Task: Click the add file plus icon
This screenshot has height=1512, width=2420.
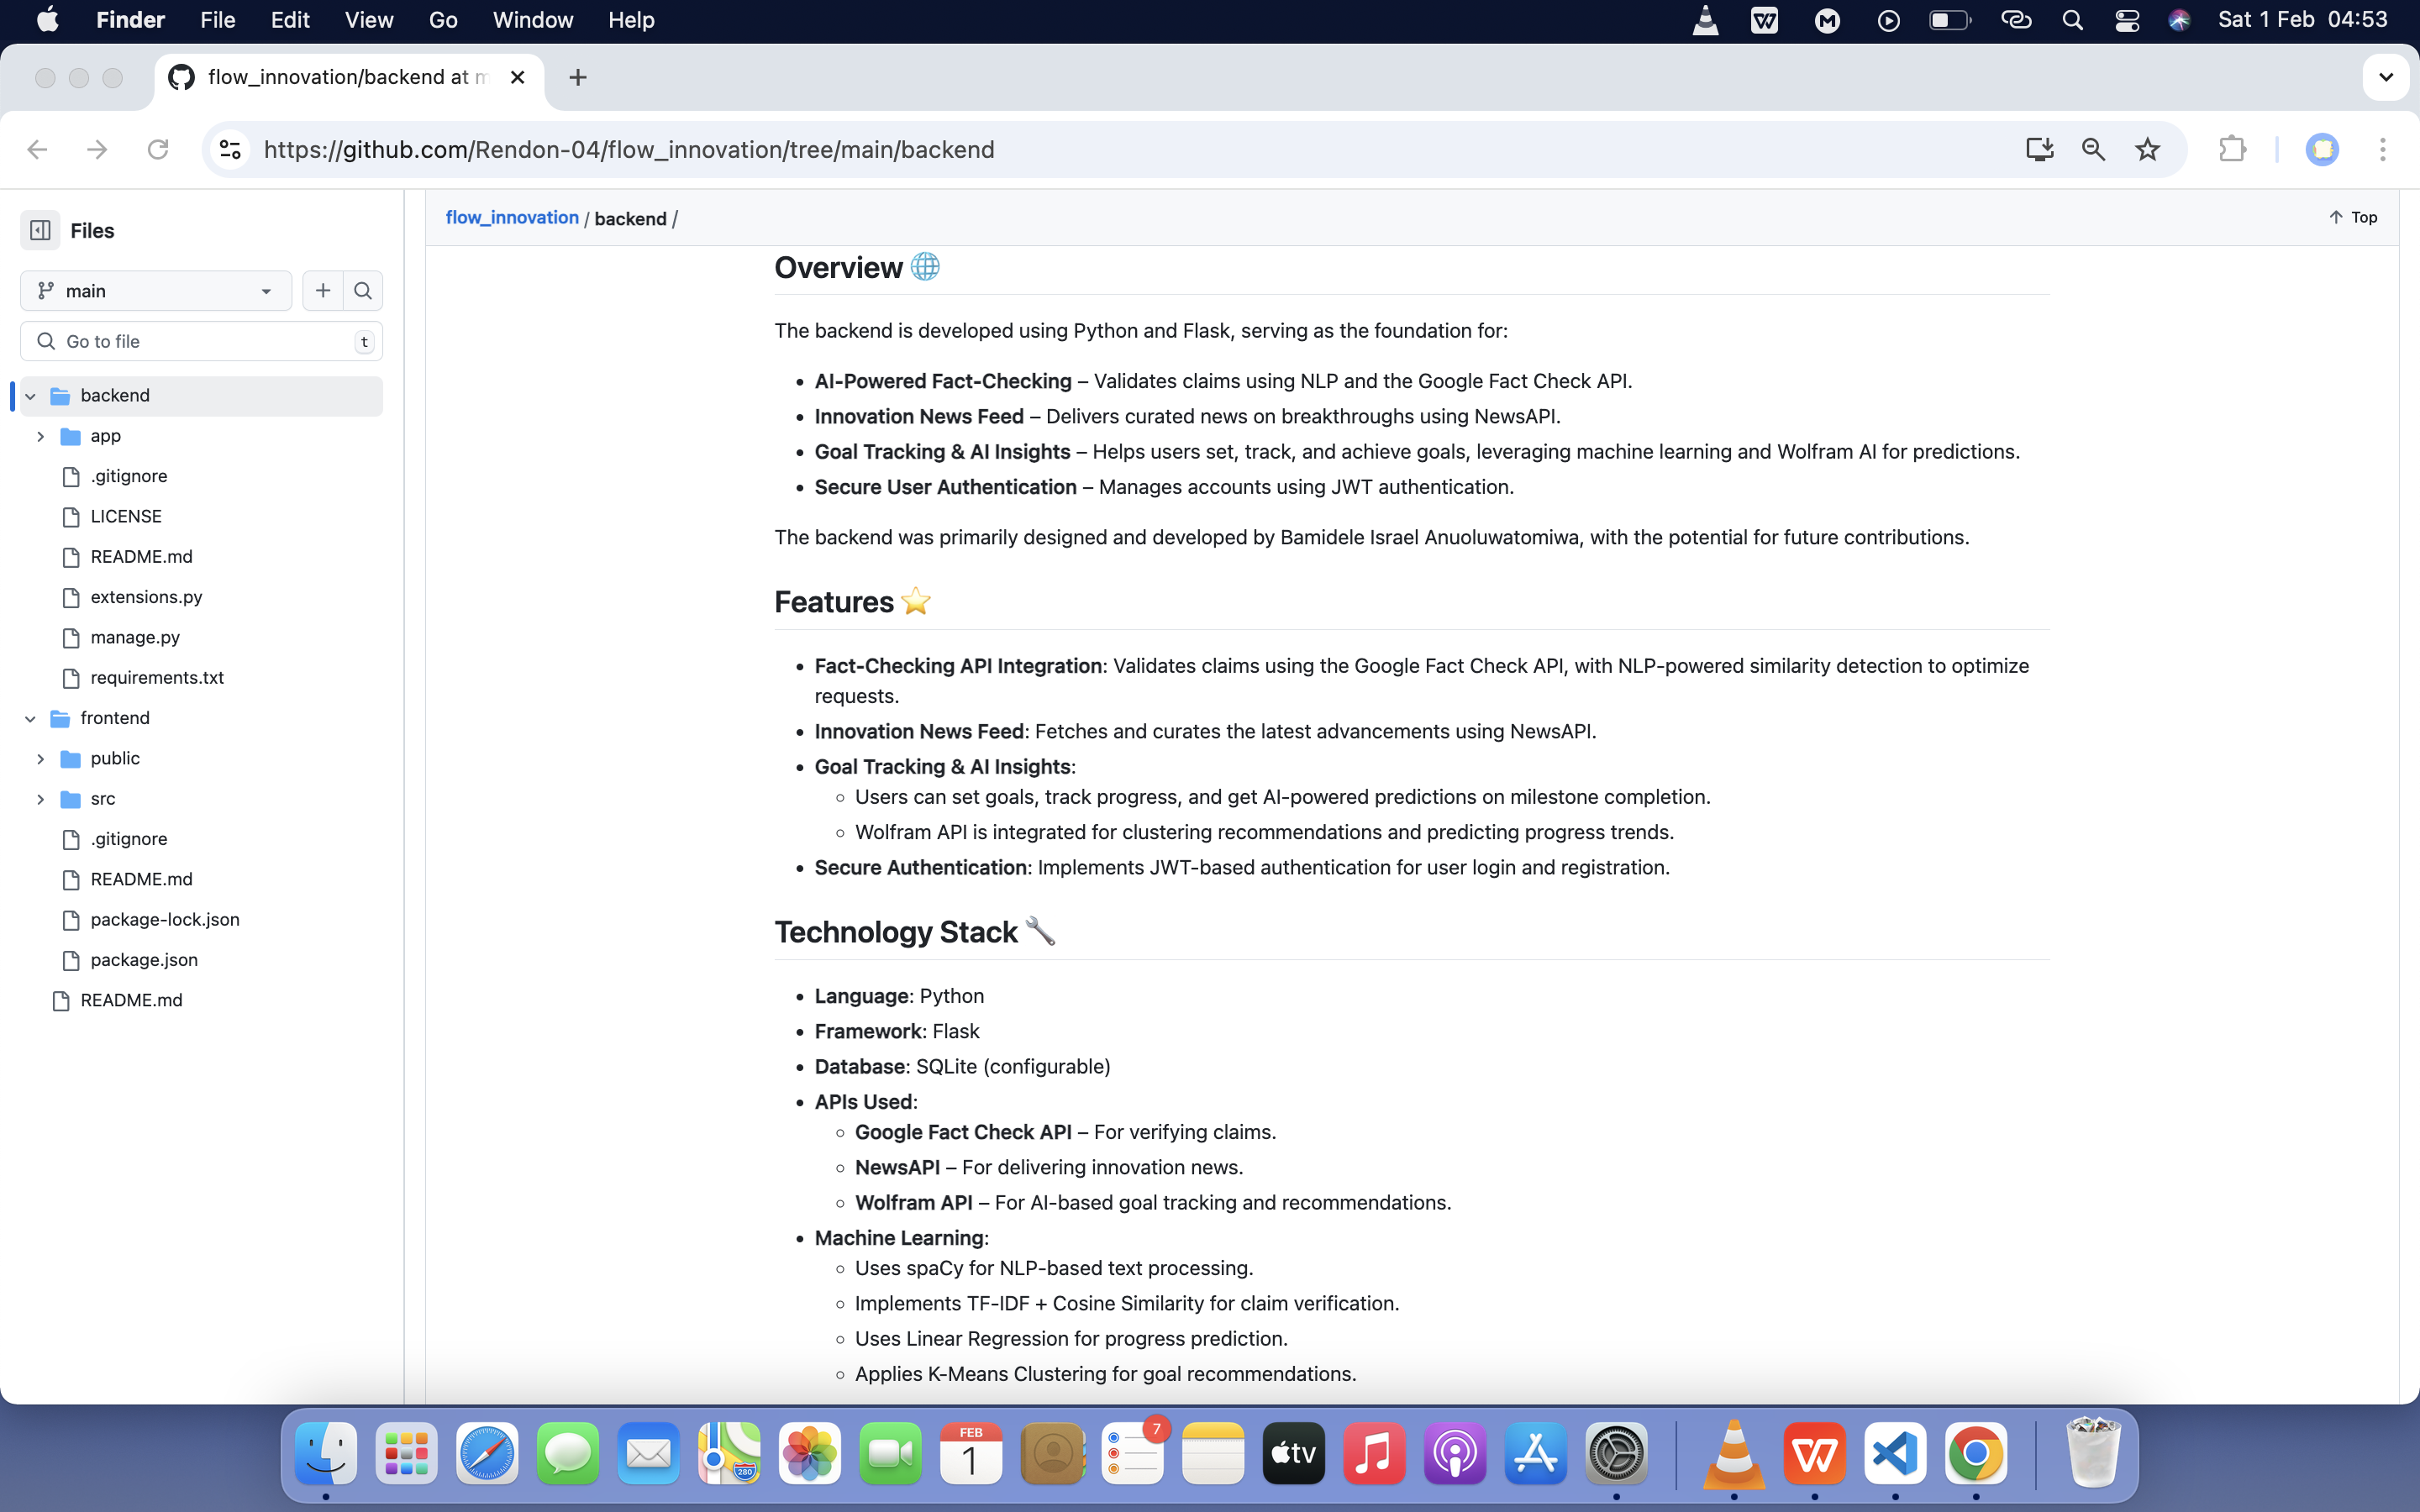Action: pyautogui.click(x=322, y=291)
